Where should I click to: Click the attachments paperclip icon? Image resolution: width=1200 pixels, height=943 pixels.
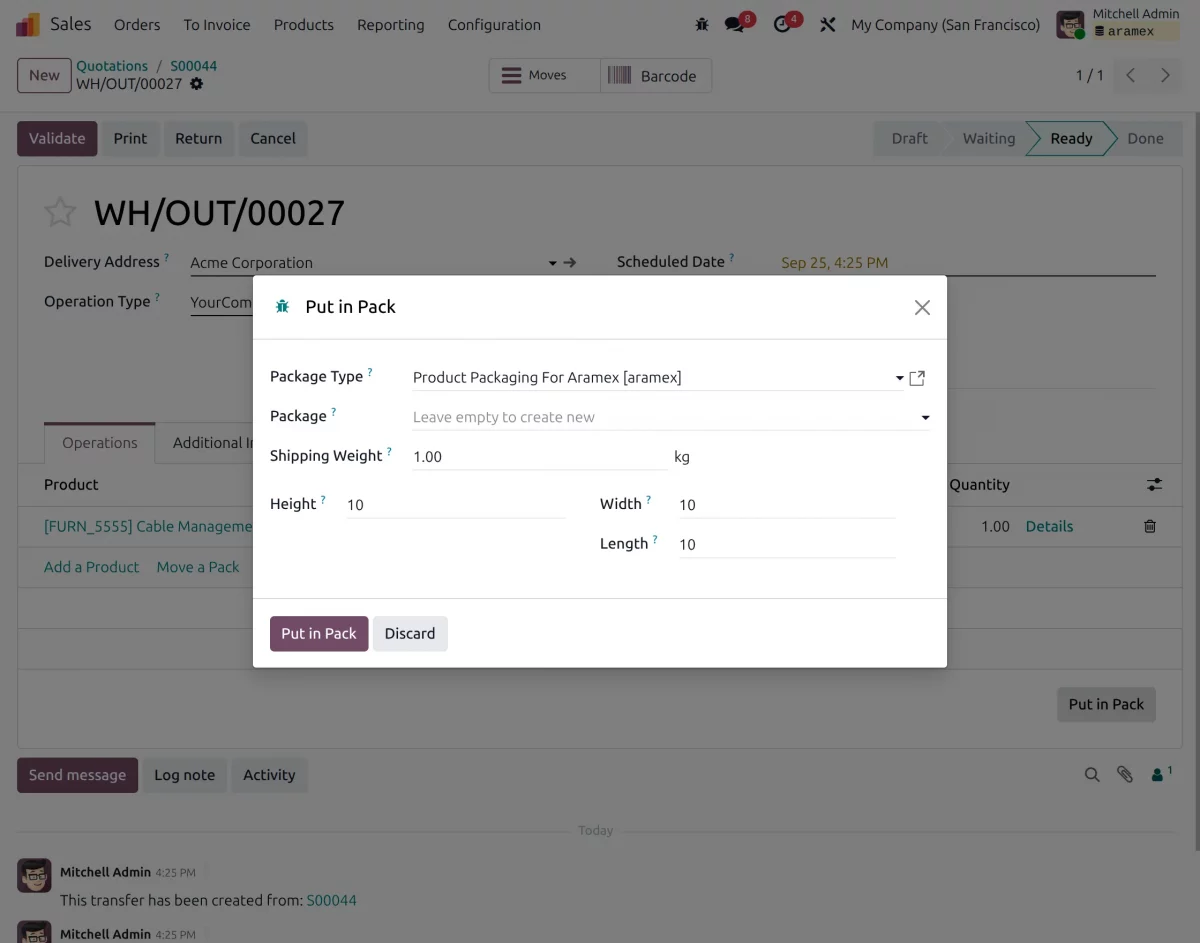click(1125, 775)
